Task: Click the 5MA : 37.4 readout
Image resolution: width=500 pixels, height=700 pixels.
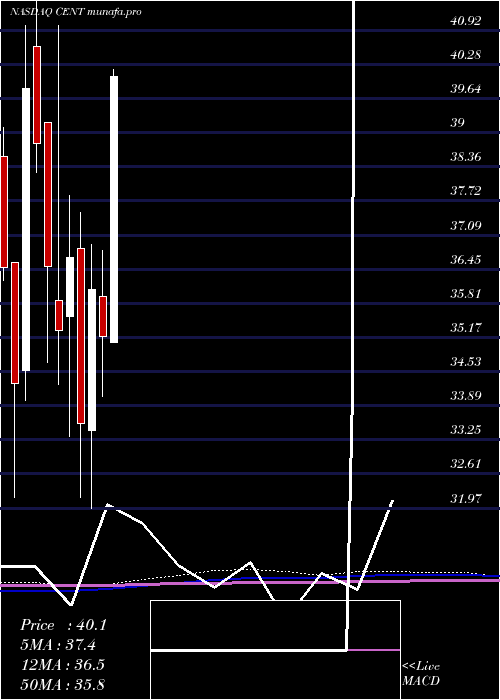Action: pyautogui.click(x=58, y=645)
